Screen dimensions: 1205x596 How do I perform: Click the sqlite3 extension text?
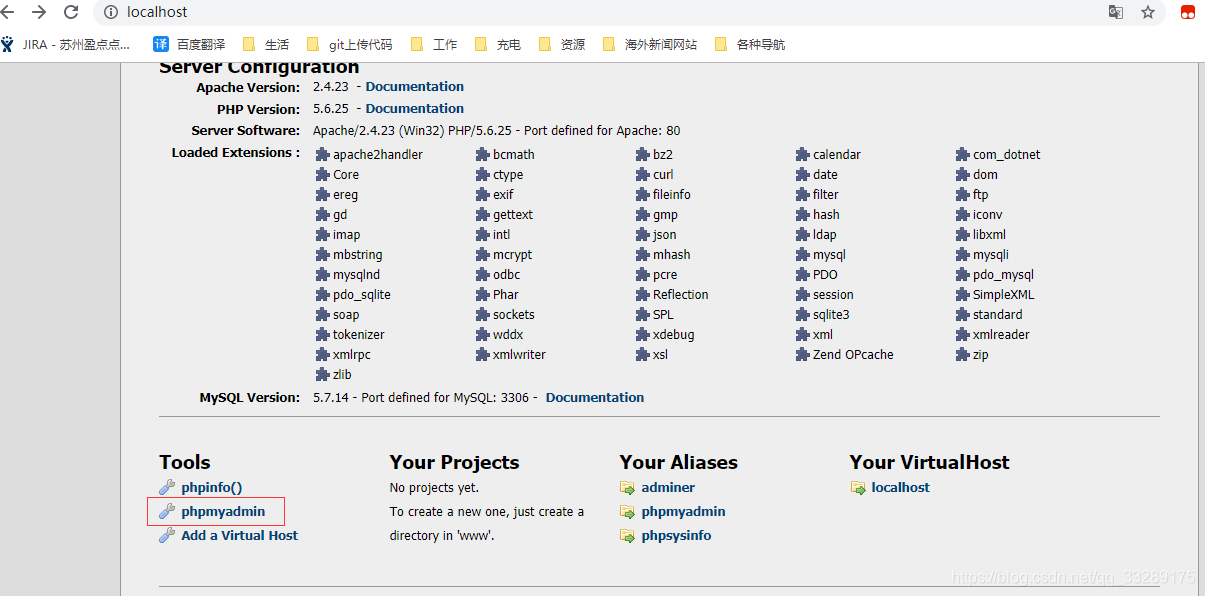[x=831, y=315]
